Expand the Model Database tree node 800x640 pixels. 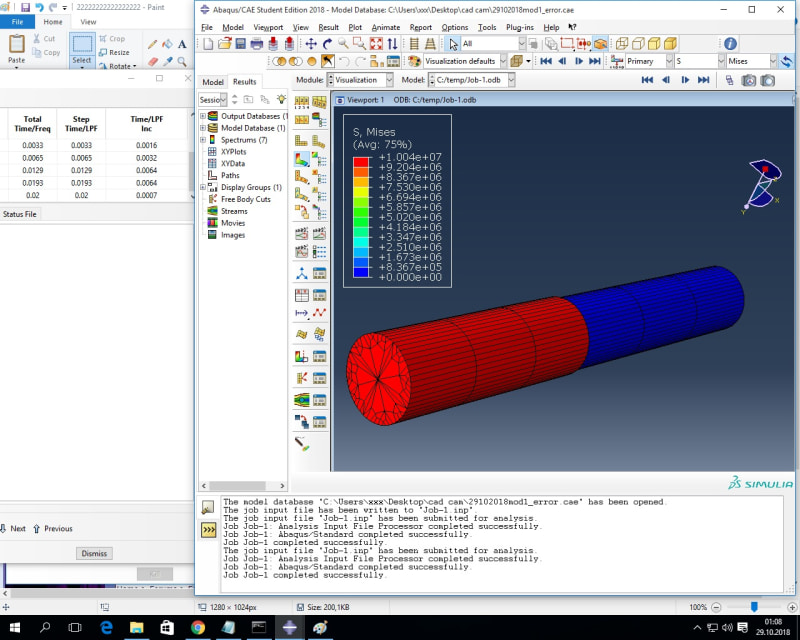[203, 128]
